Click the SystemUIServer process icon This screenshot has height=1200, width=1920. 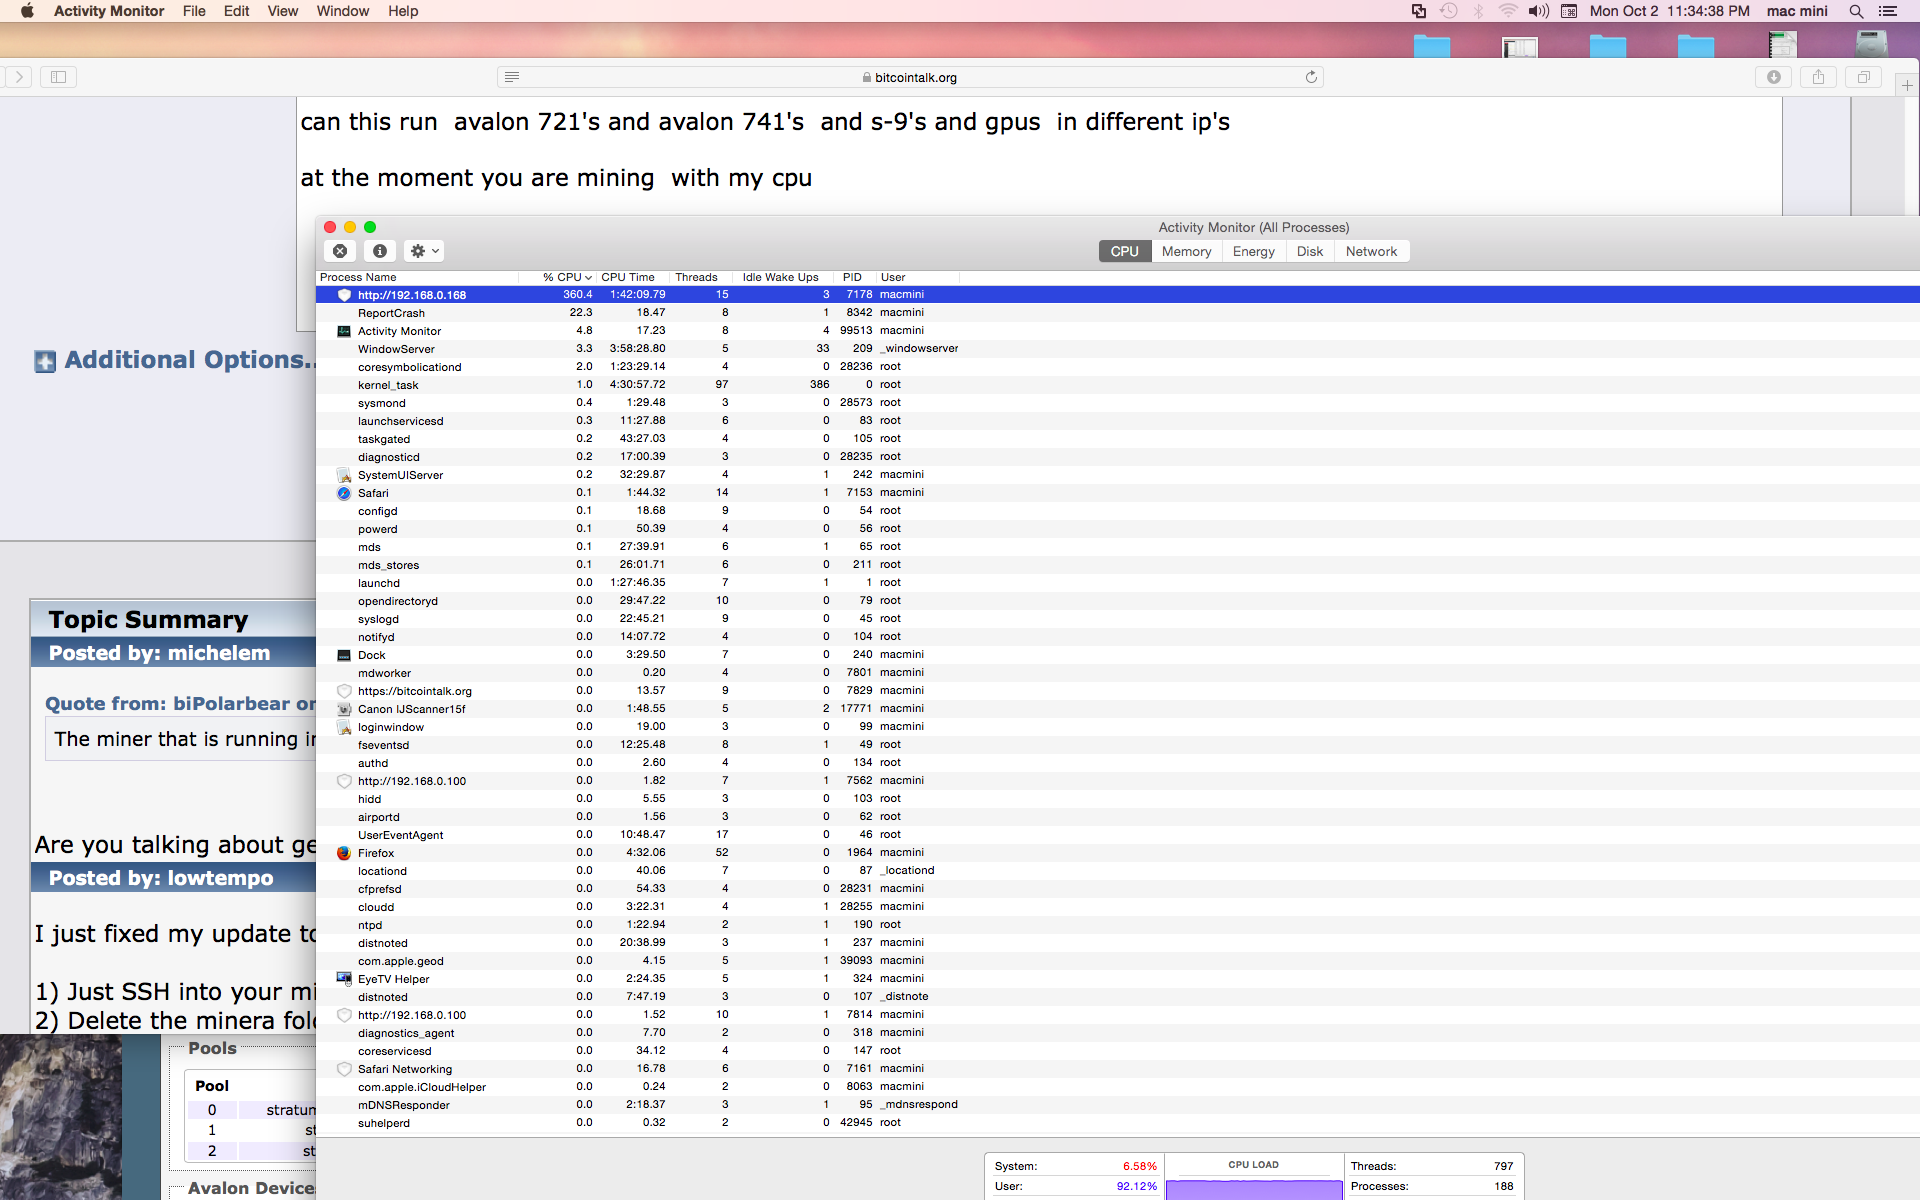[x=344, y=475]
